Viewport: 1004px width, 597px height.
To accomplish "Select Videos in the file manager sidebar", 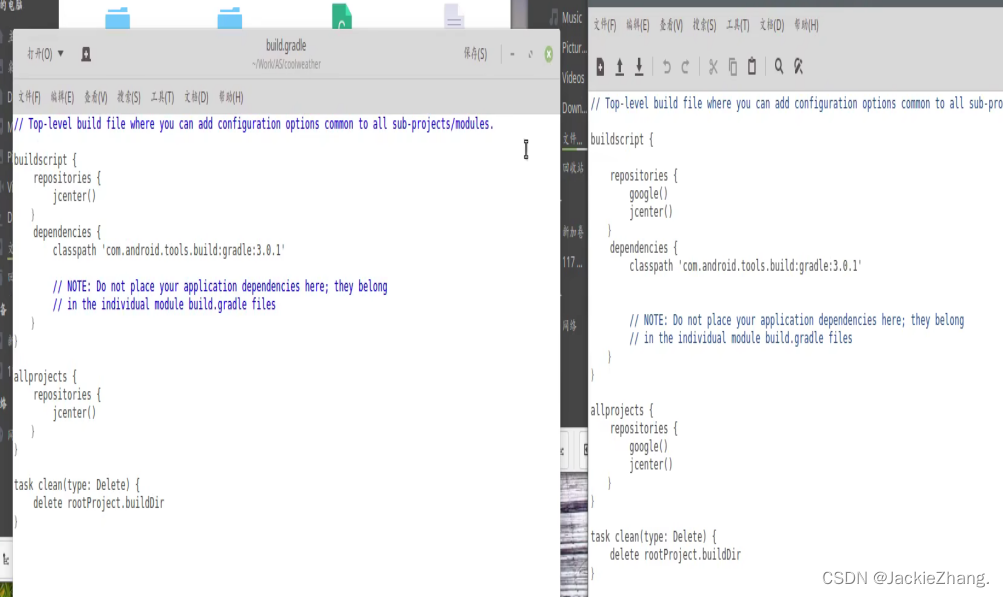I will tap(573, 78).
